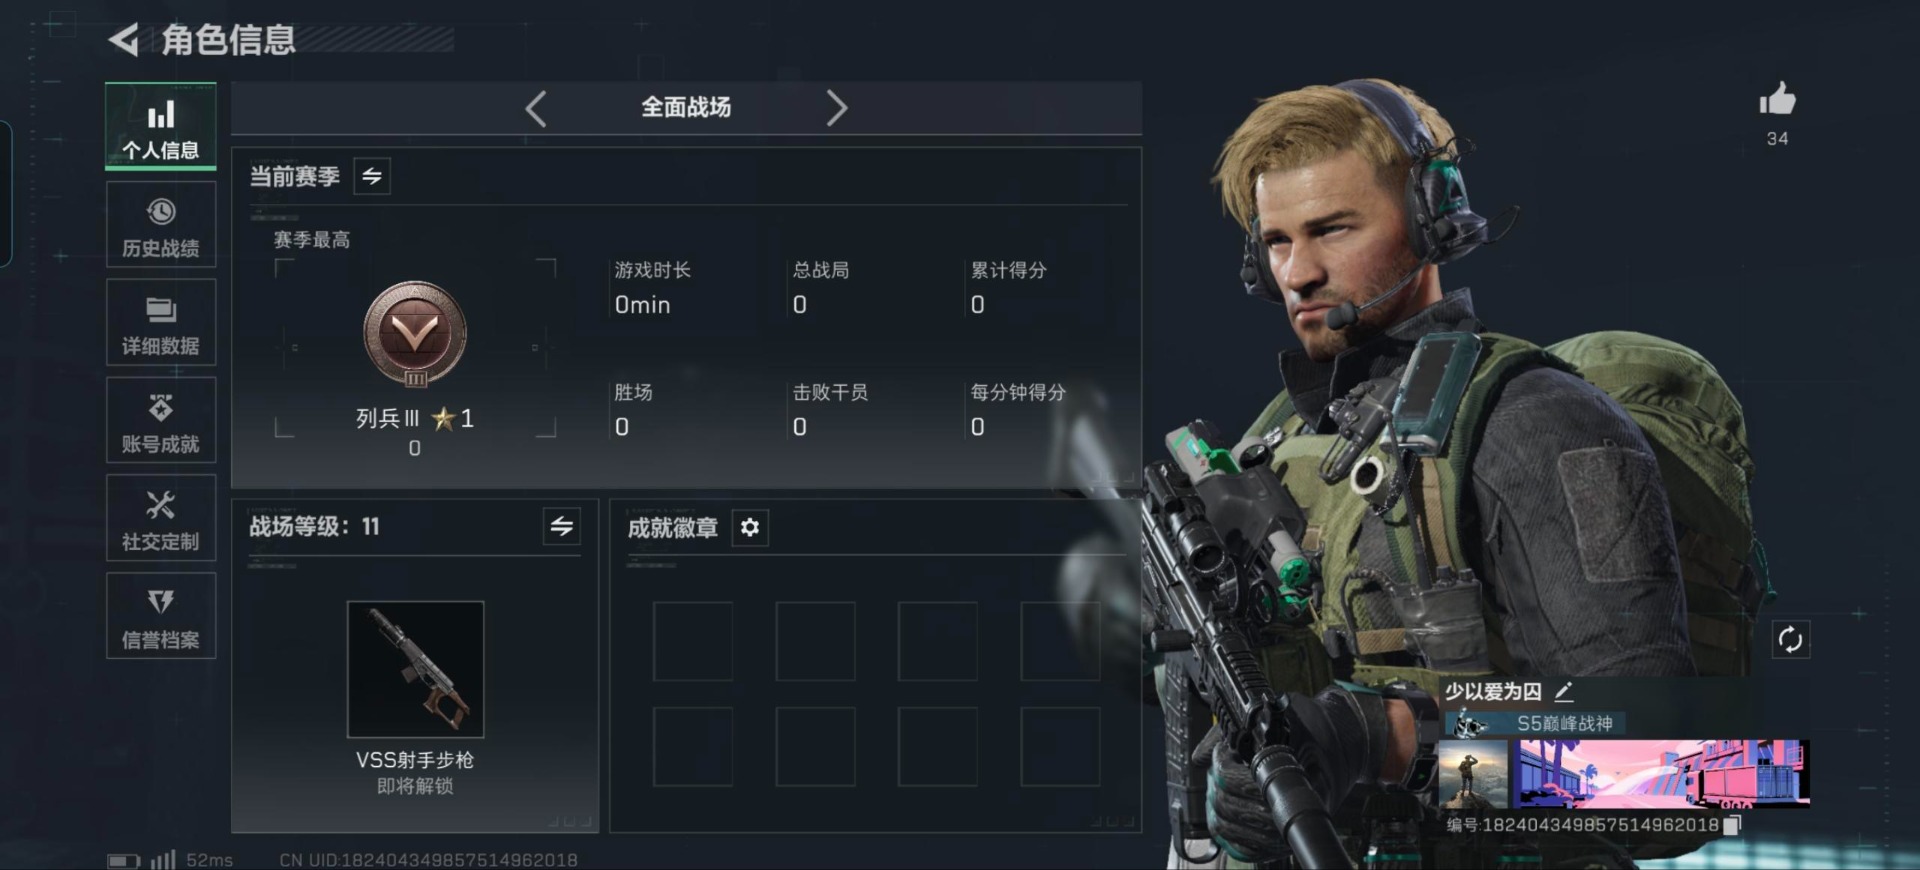Open the pink cityscape profile banner
The height and width of the screenshot is (870, 1920).
(x=1660, y=773)
